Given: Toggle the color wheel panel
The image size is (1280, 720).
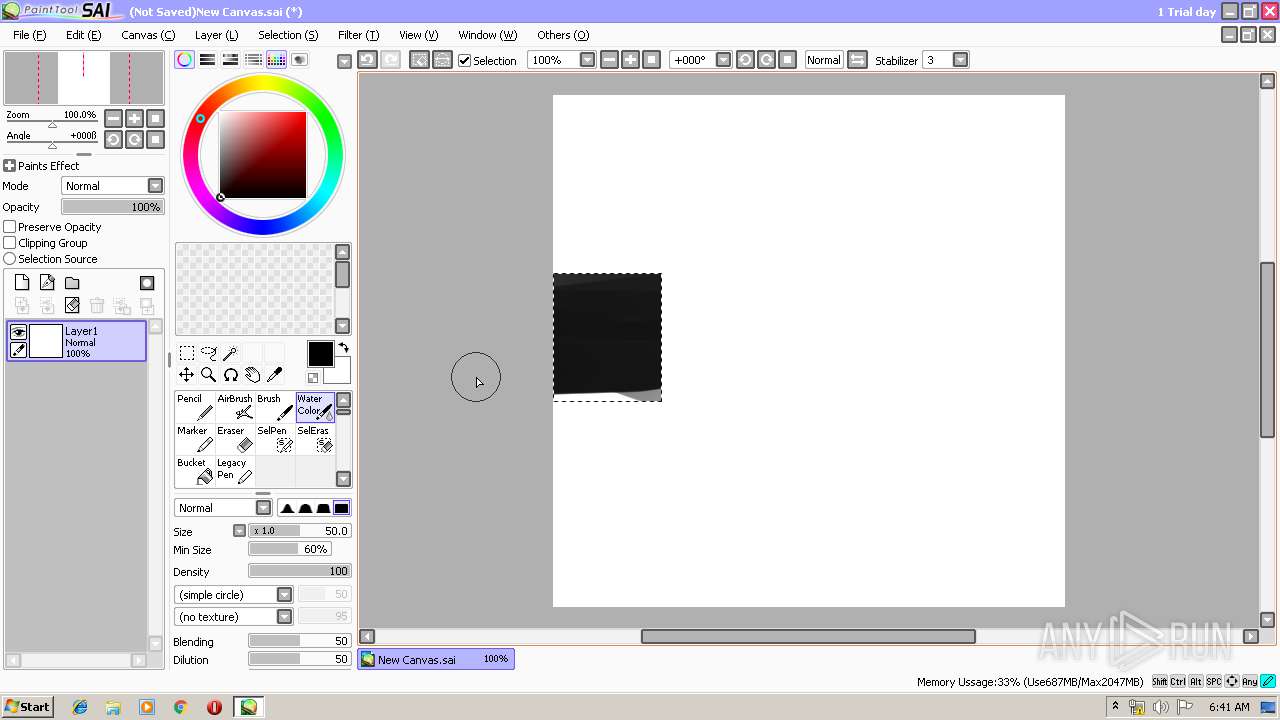Looking at the screenshot, I should click(x=184, y=60).
